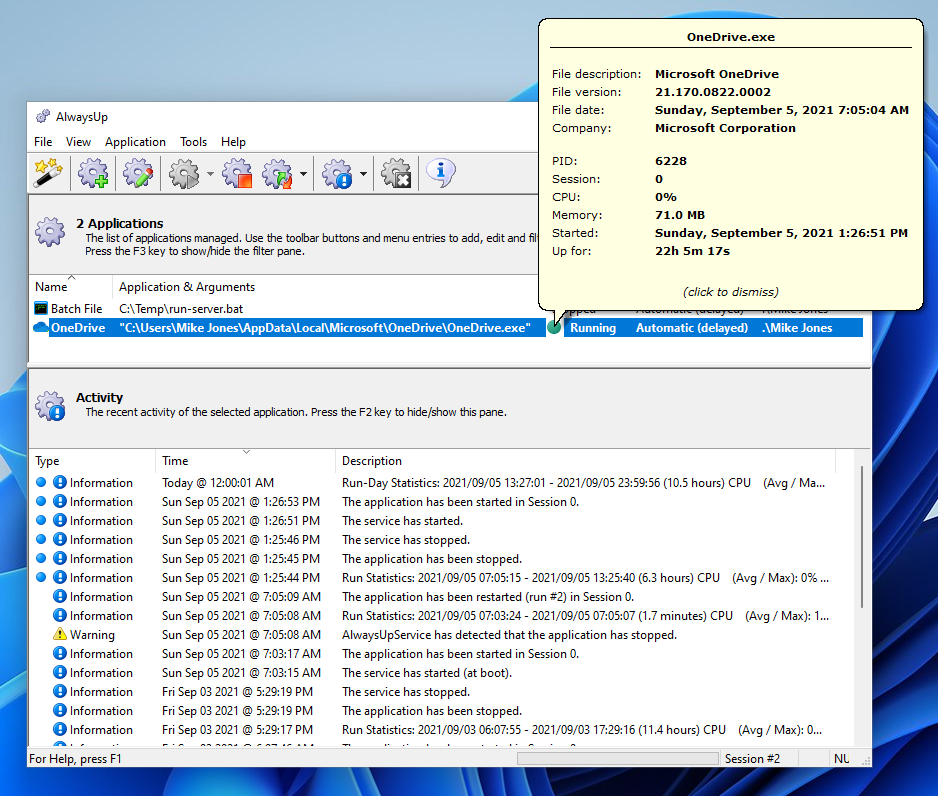Click info icon of 5:29:17 PM entry
The height and width of the screenshot is (796, 938).
pyautogui.click(x=60, y=729)
